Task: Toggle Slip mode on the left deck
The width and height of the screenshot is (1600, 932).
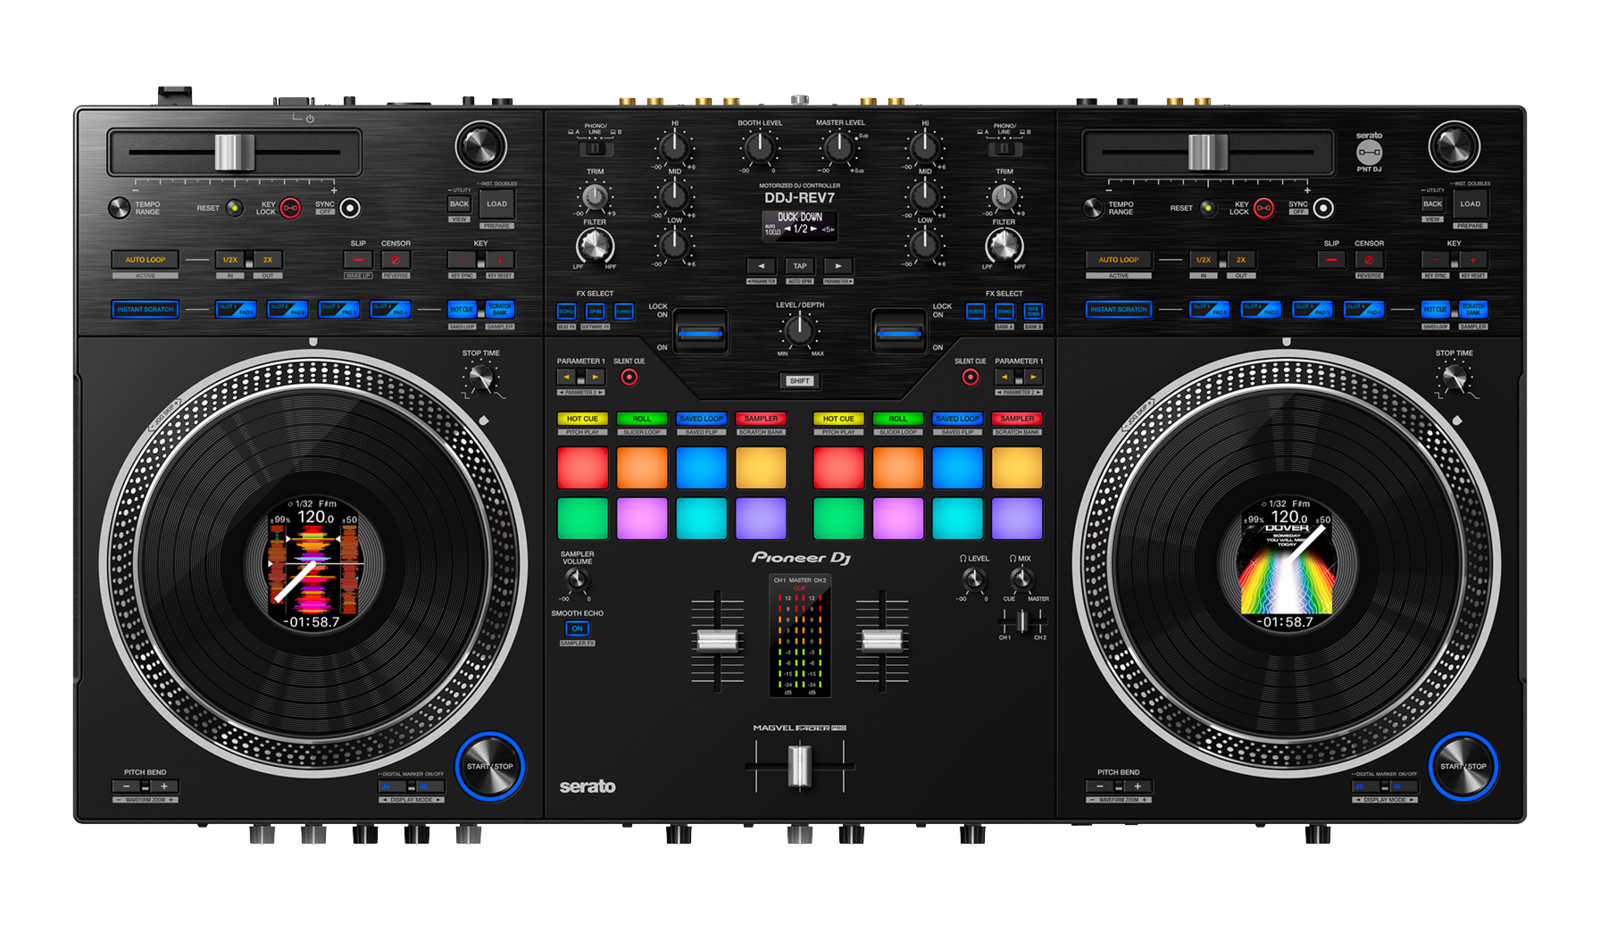Action: pyautogui.click(x=358, y=260)
